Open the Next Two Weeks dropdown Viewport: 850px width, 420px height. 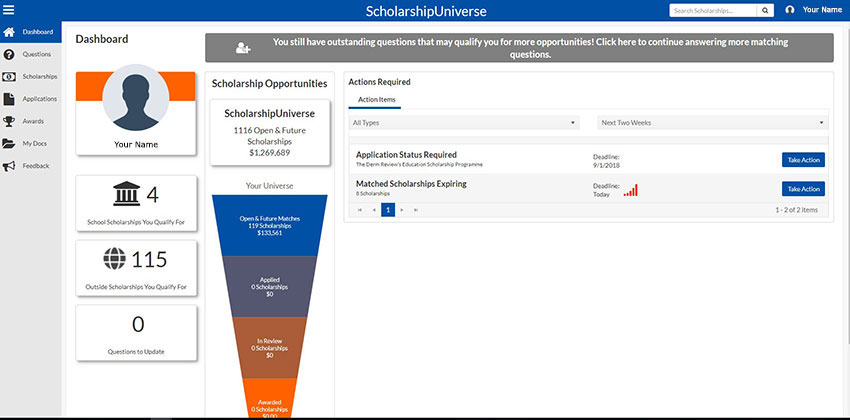point(713,123)
